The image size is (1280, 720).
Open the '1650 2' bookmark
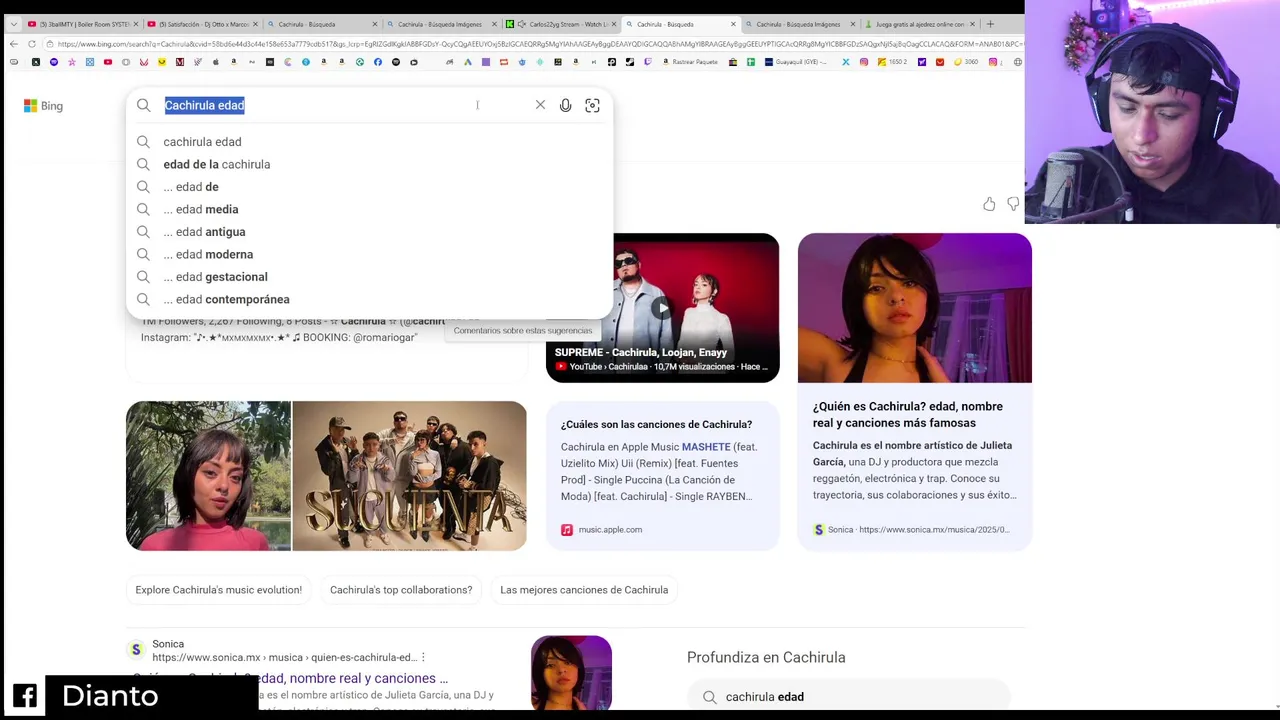pos(892,62)
